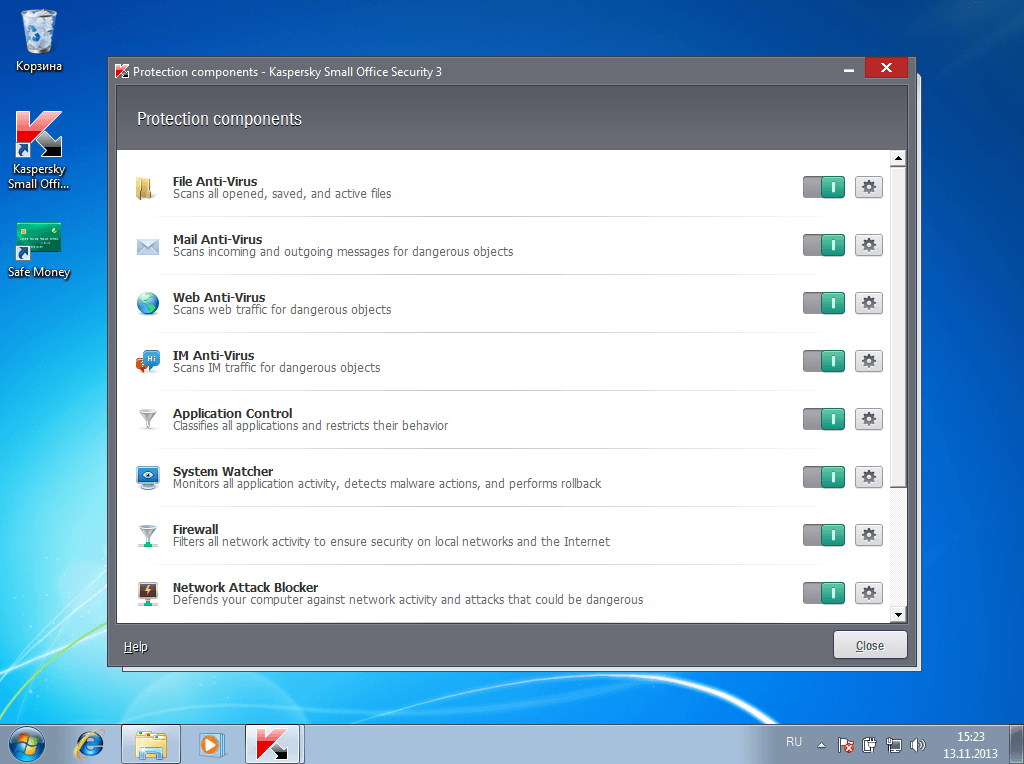Select the Recycle Bin (Корзина) desktop icon
Screen dimensions: 1024x764
pos(39,40)
